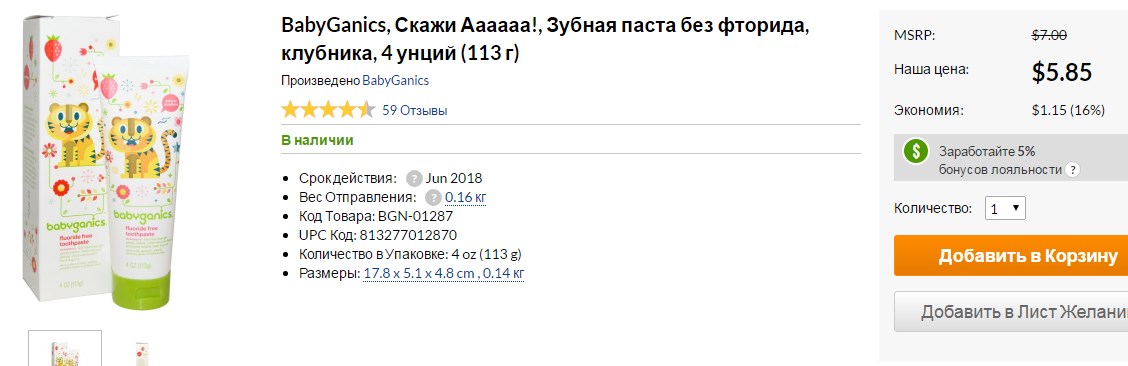
Task: Click the product title heading
Action: (x=545, y=40)
